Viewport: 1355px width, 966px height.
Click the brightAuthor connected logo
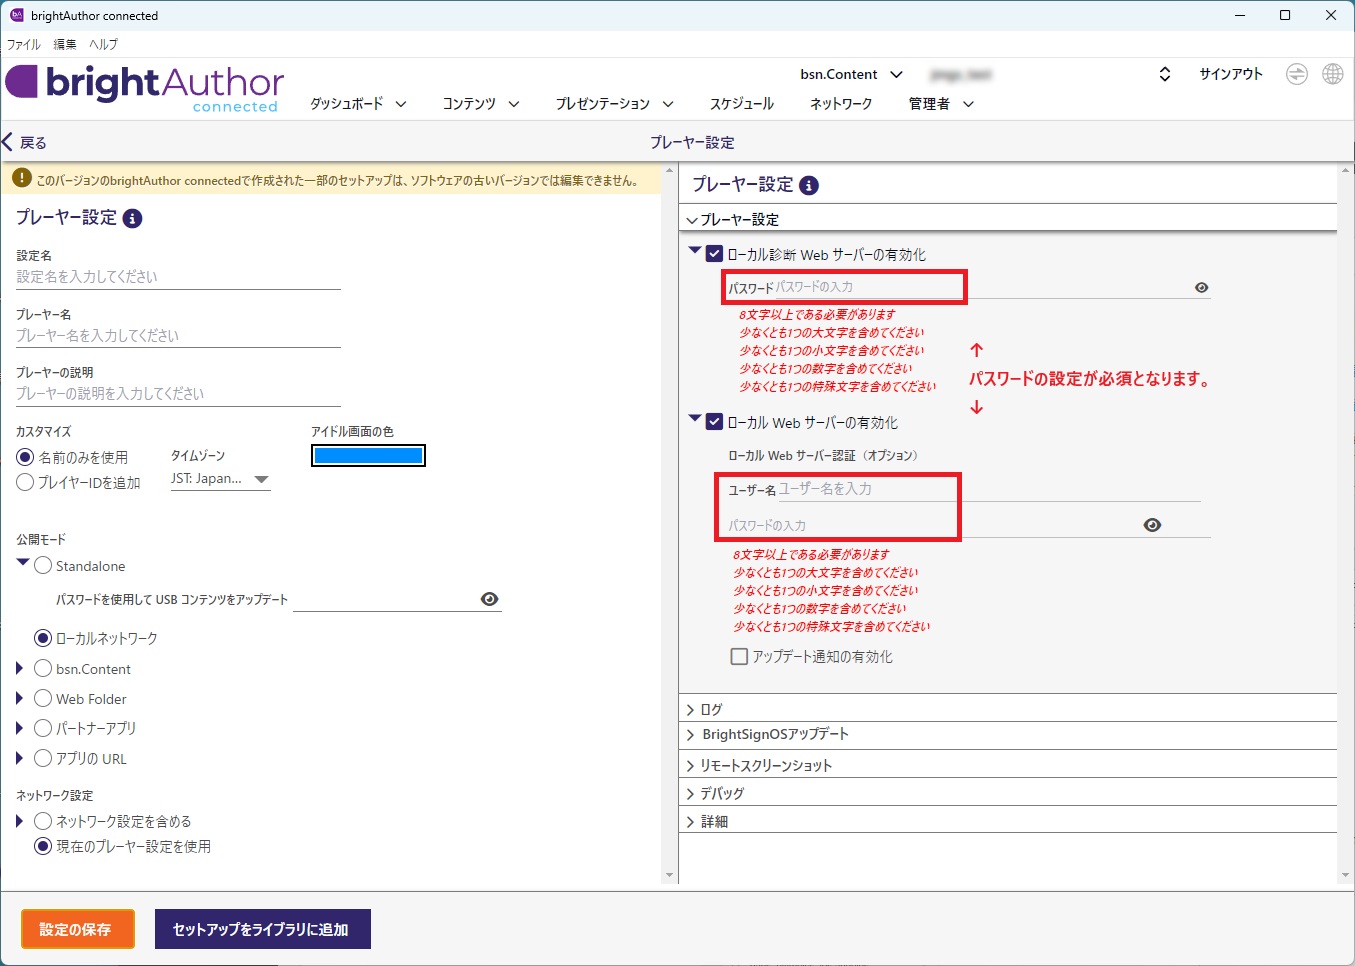pos(145,88)
